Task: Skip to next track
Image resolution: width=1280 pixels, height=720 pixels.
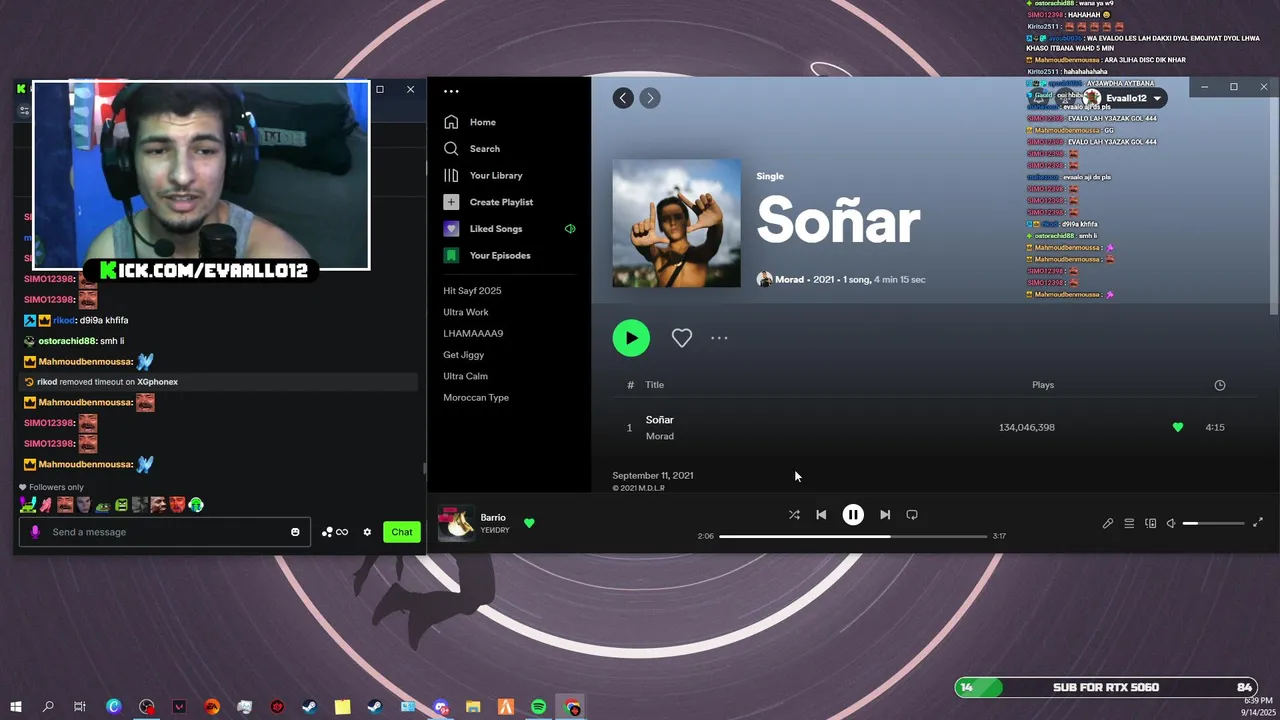Action: click(x=885, y=515)
